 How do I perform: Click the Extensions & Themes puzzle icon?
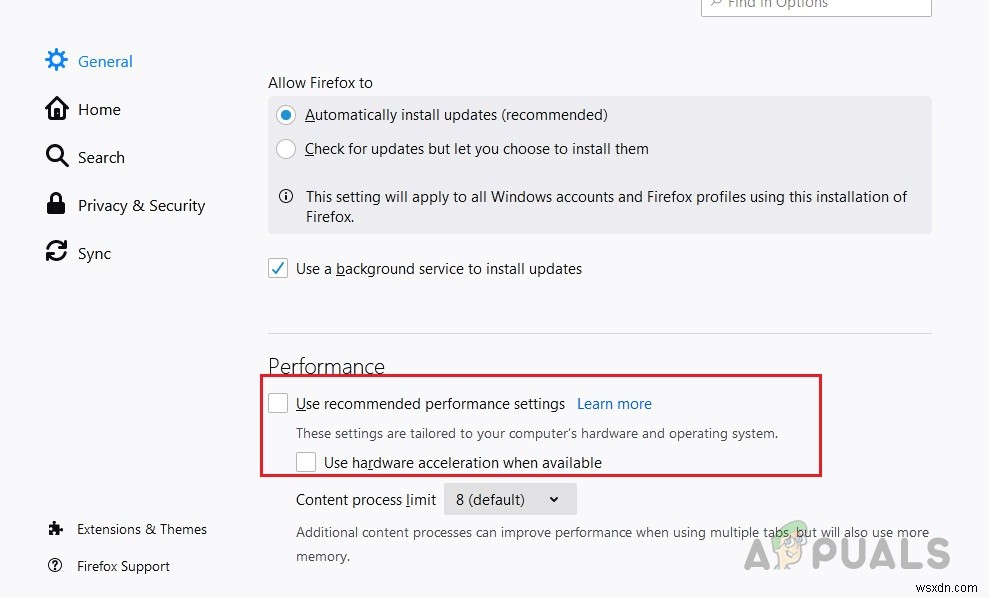click(x=55, y=529)
